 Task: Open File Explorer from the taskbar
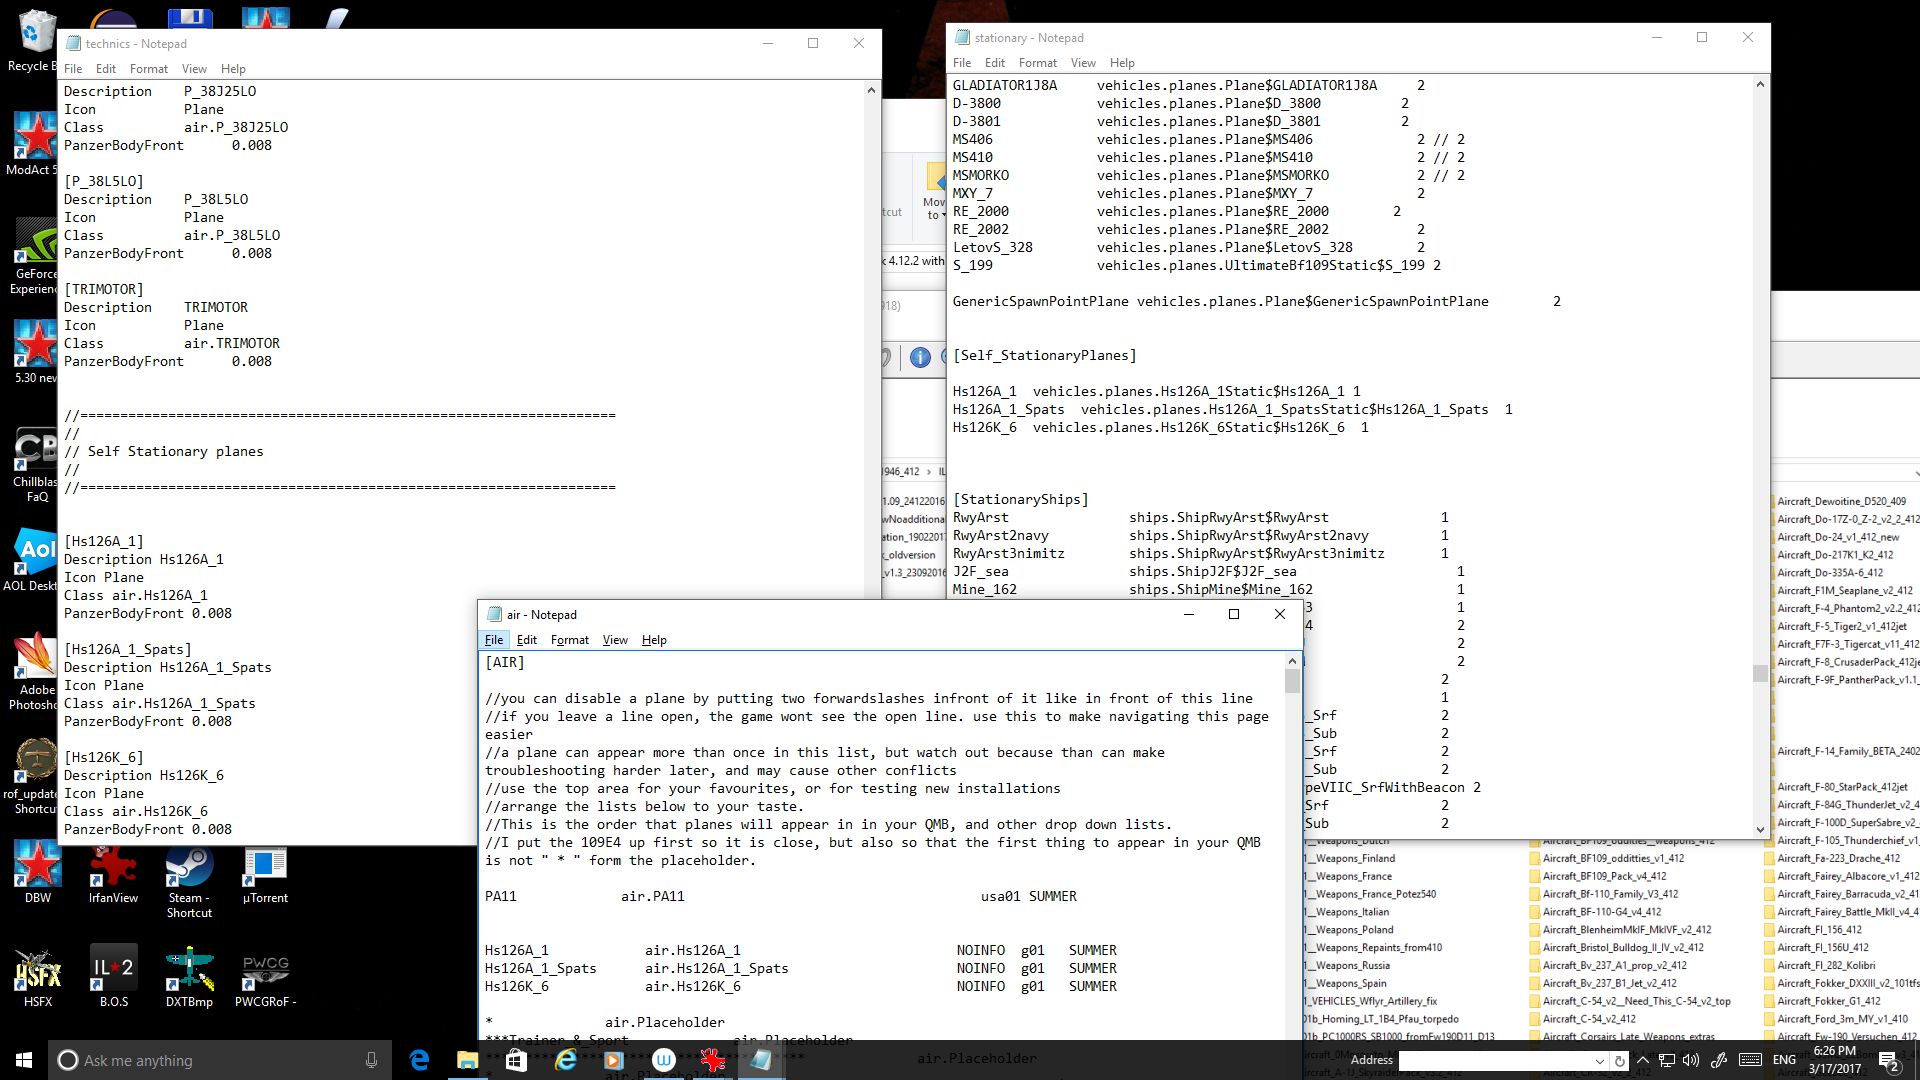click(467, 1060)
